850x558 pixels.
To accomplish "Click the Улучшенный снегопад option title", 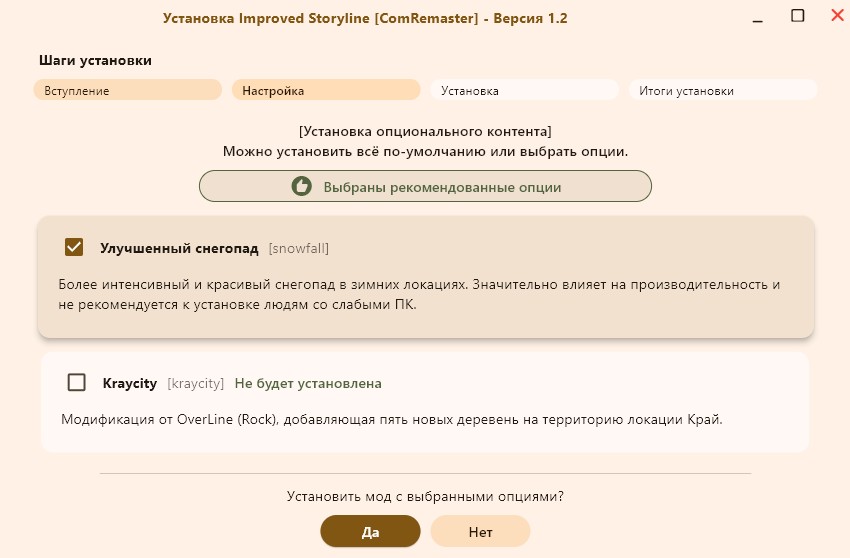I will point(179,248).
